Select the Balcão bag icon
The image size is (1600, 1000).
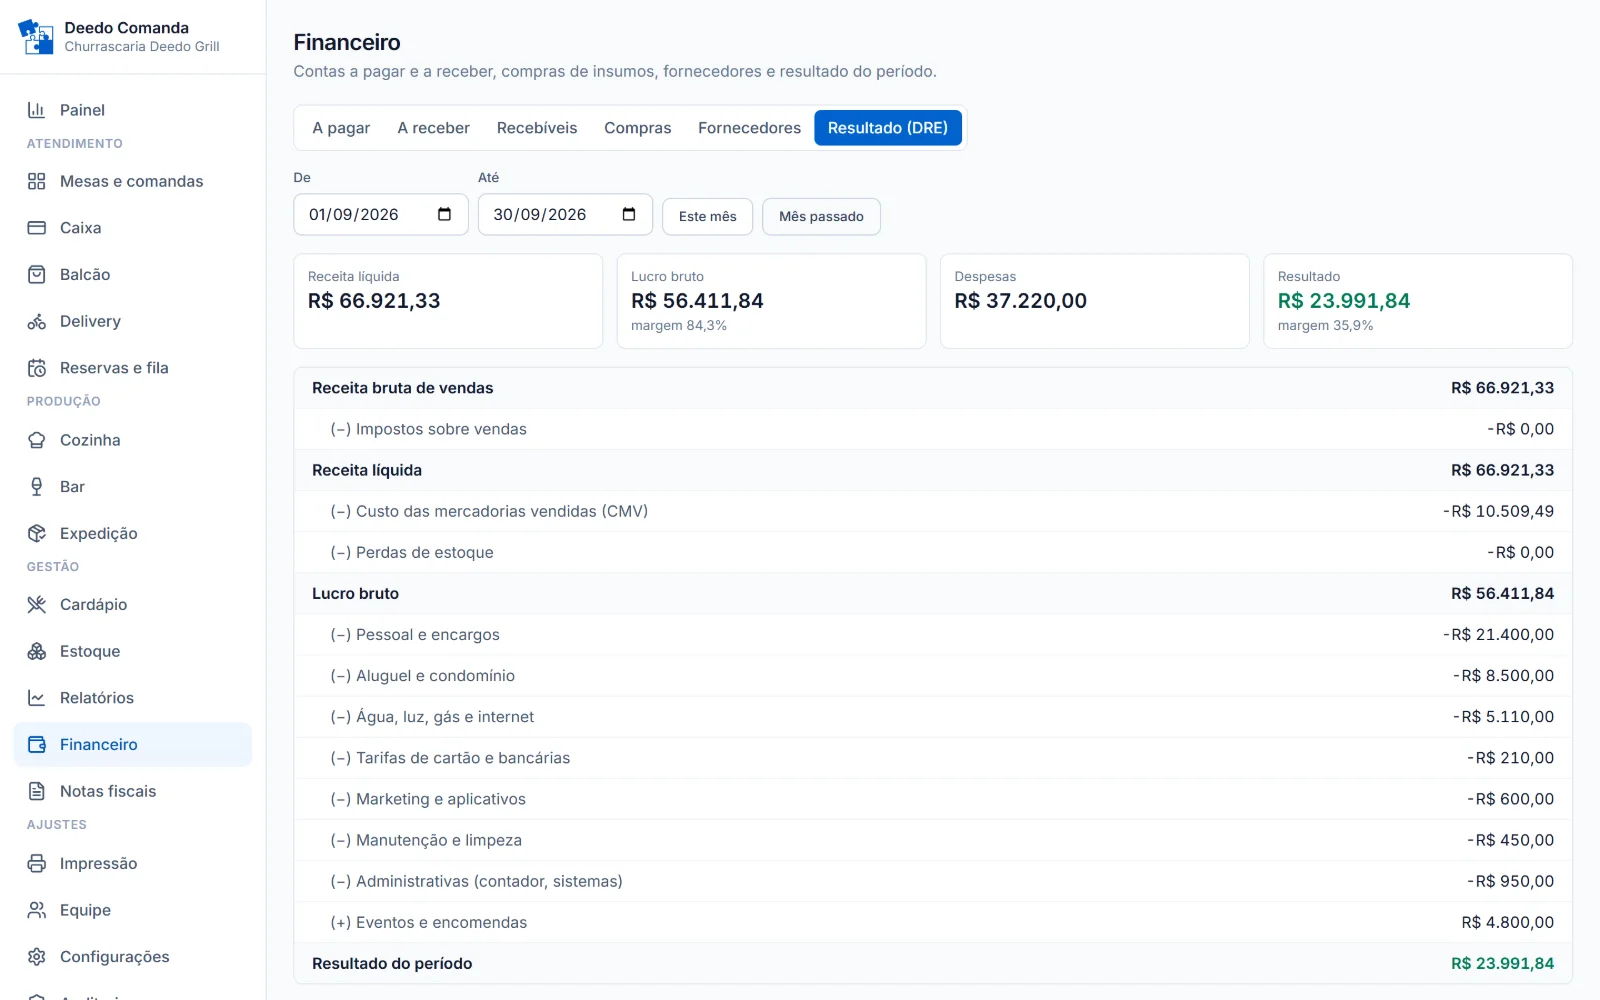37,274
